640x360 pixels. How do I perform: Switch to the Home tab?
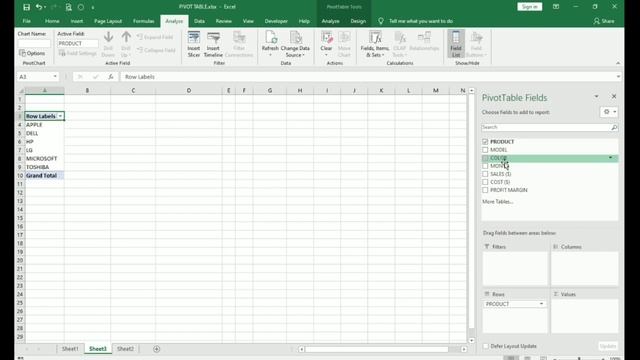[52, 21]
